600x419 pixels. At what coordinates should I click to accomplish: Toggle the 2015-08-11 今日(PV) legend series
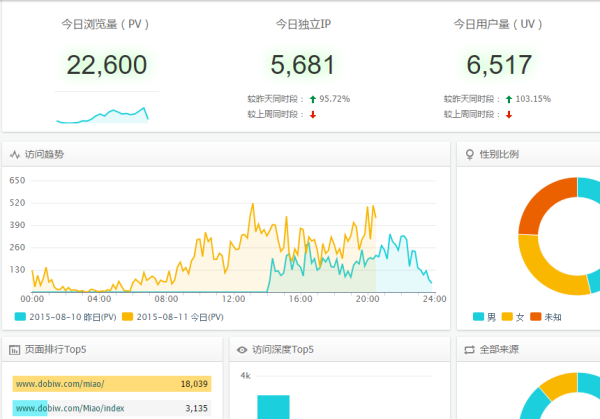coord(173,317)
